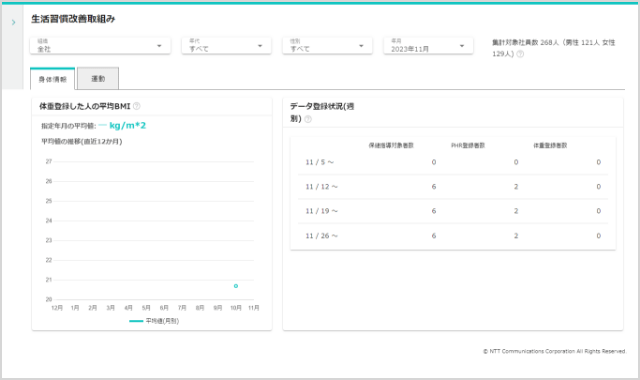640x380 pixels.
Task: Click the 体重登録者数 column header
Action: click(x=550, y=145)
